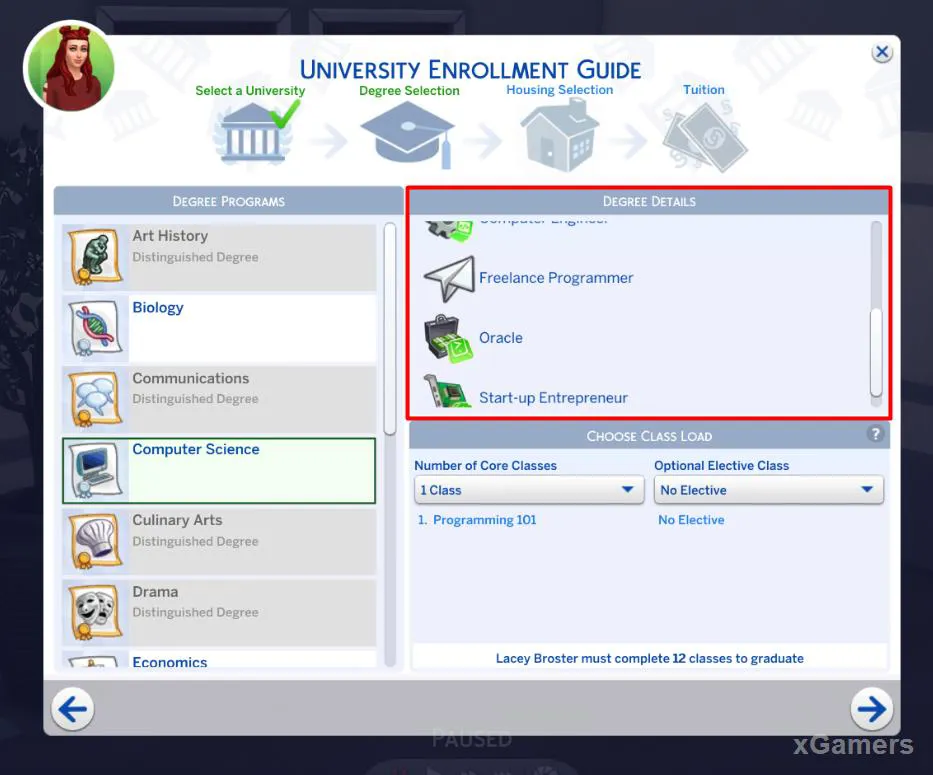Select the Culinary Arts degree program
This screenshot has height=775, width=933.
pyautogui.click(x=219, y=541)
